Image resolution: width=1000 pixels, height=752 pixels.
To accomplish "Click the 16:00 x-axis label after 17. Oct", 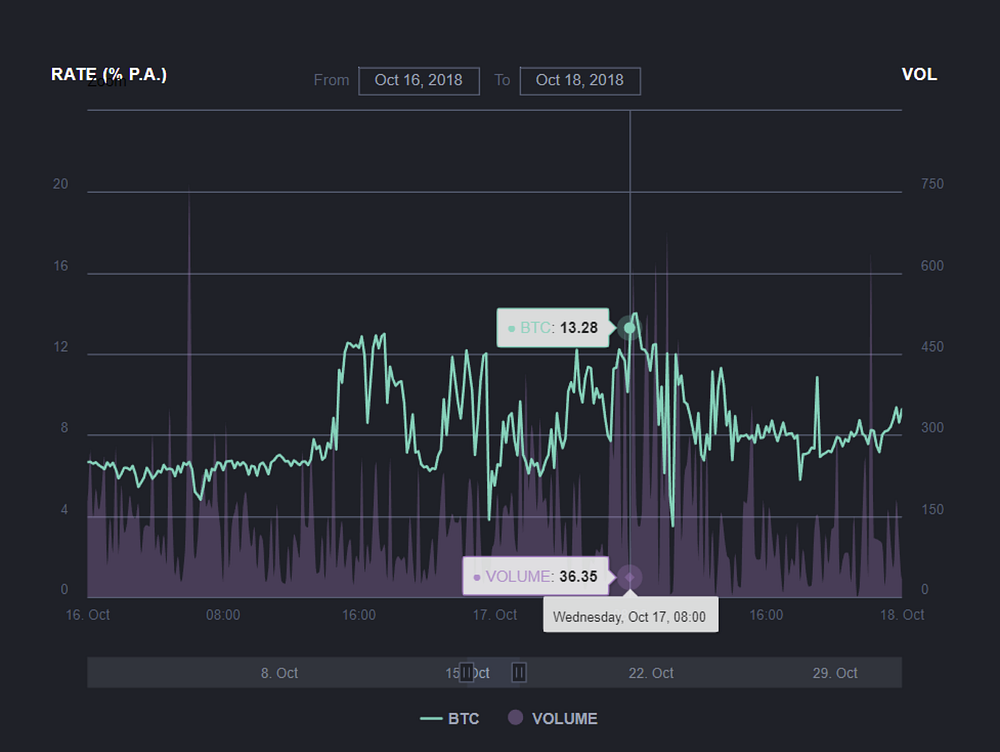I will pos(766,615).
